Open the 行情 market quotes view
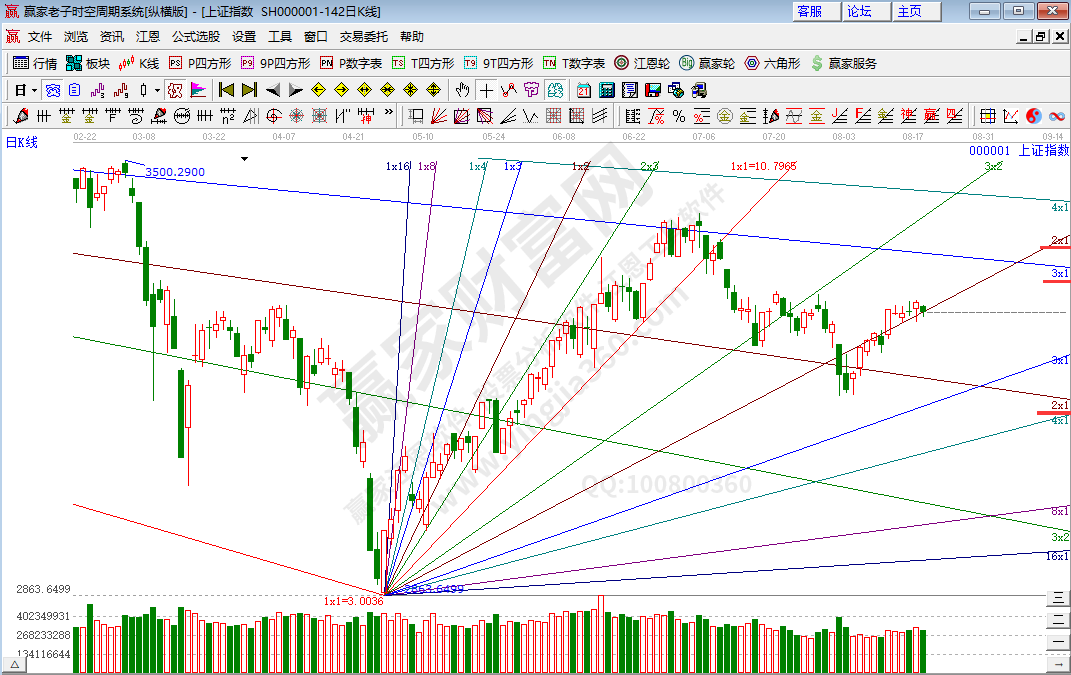This screenshot has width=1071, height=675. coord(34,63)
